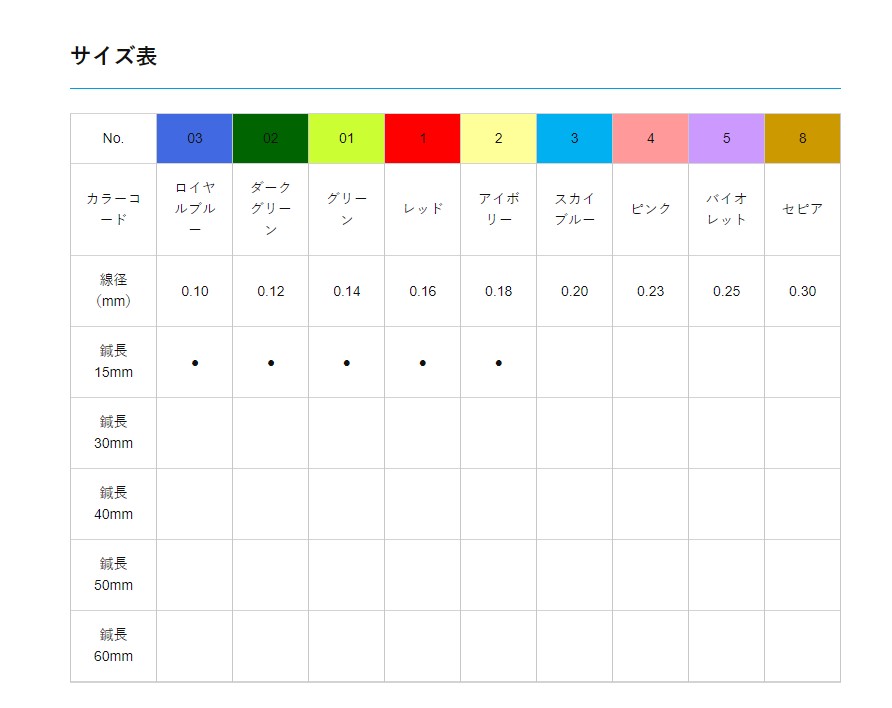Screen dimensions: 892x708
Task: Click the red swatch numbered 1
Action: (x=422, y=138)
